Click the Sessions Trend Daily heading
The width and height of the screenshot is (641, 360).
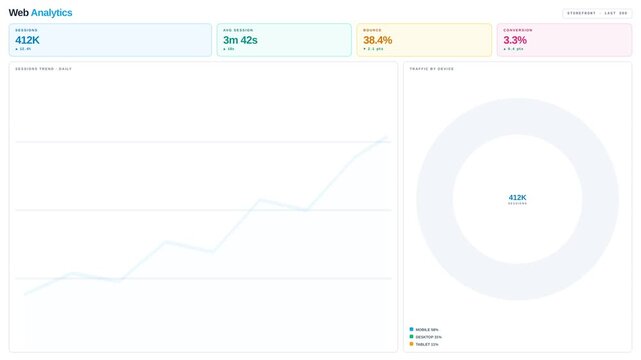pos(43,69)
